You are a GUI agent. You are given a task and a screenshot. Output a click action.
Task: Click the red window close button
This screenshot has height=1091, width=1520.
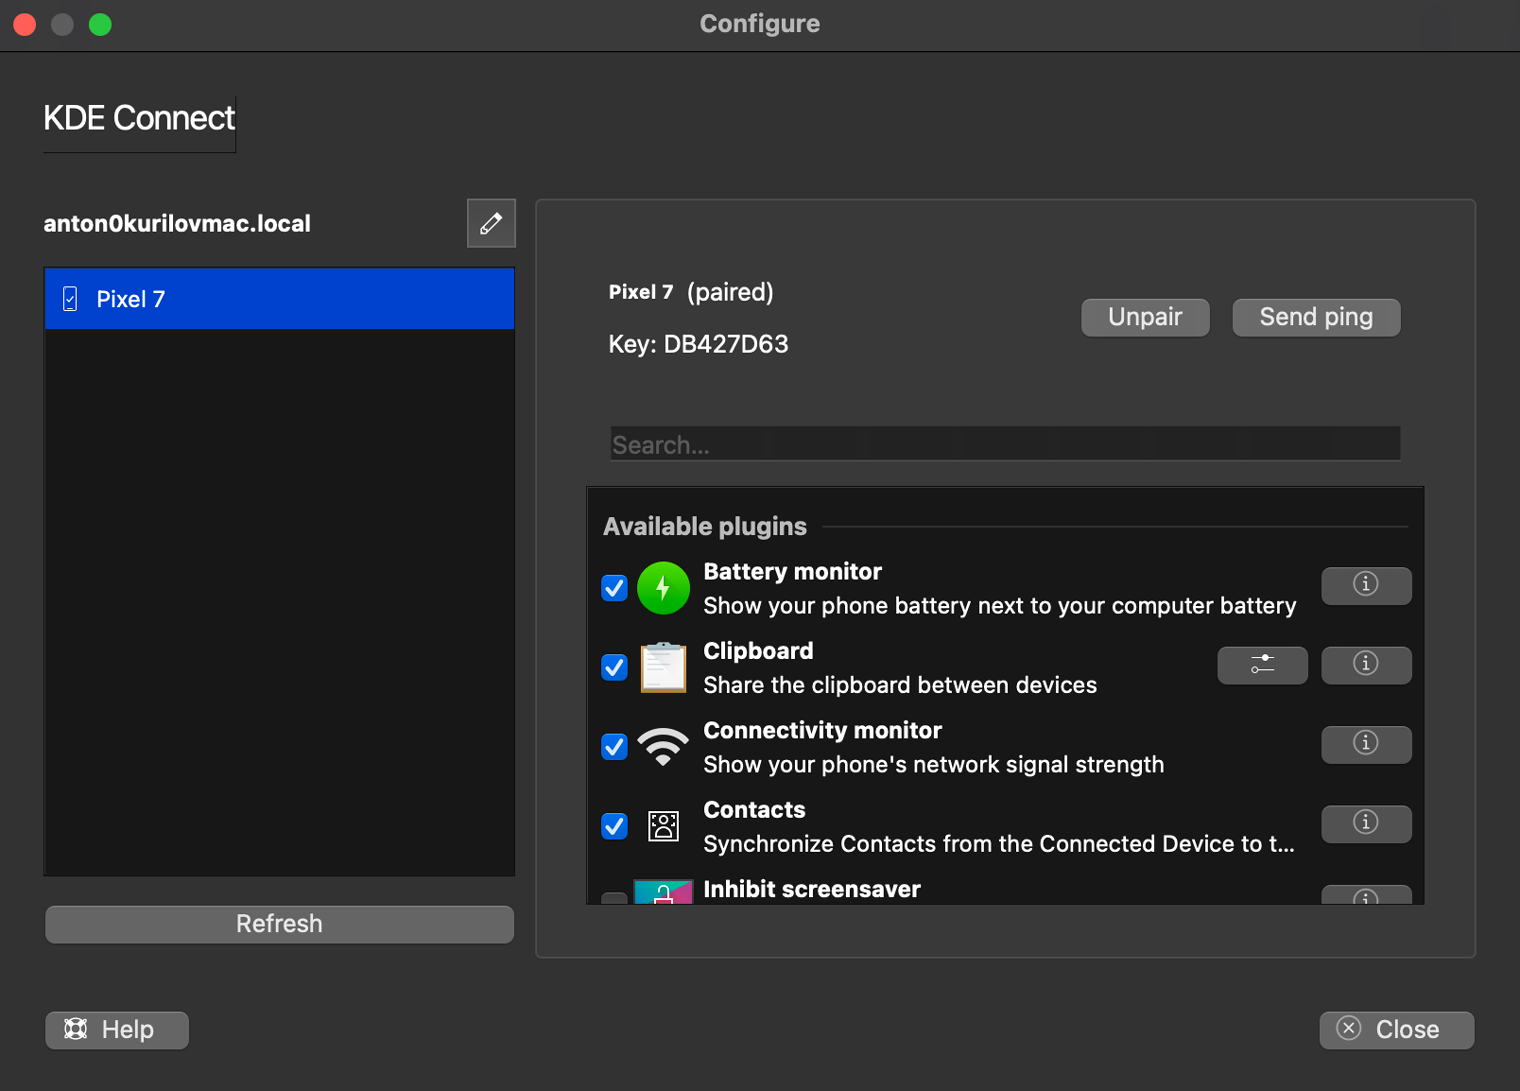tap(25, 24)
